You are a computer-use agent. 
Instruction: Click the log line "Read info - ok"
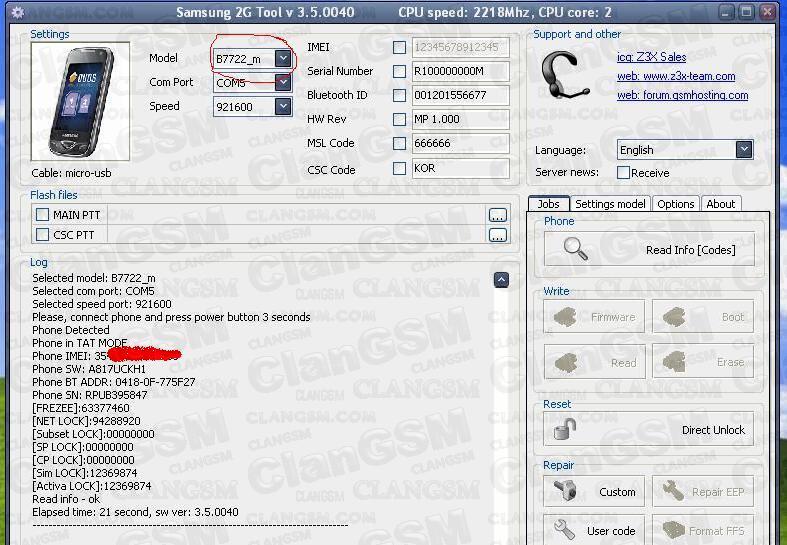click(x=66, y=499)
